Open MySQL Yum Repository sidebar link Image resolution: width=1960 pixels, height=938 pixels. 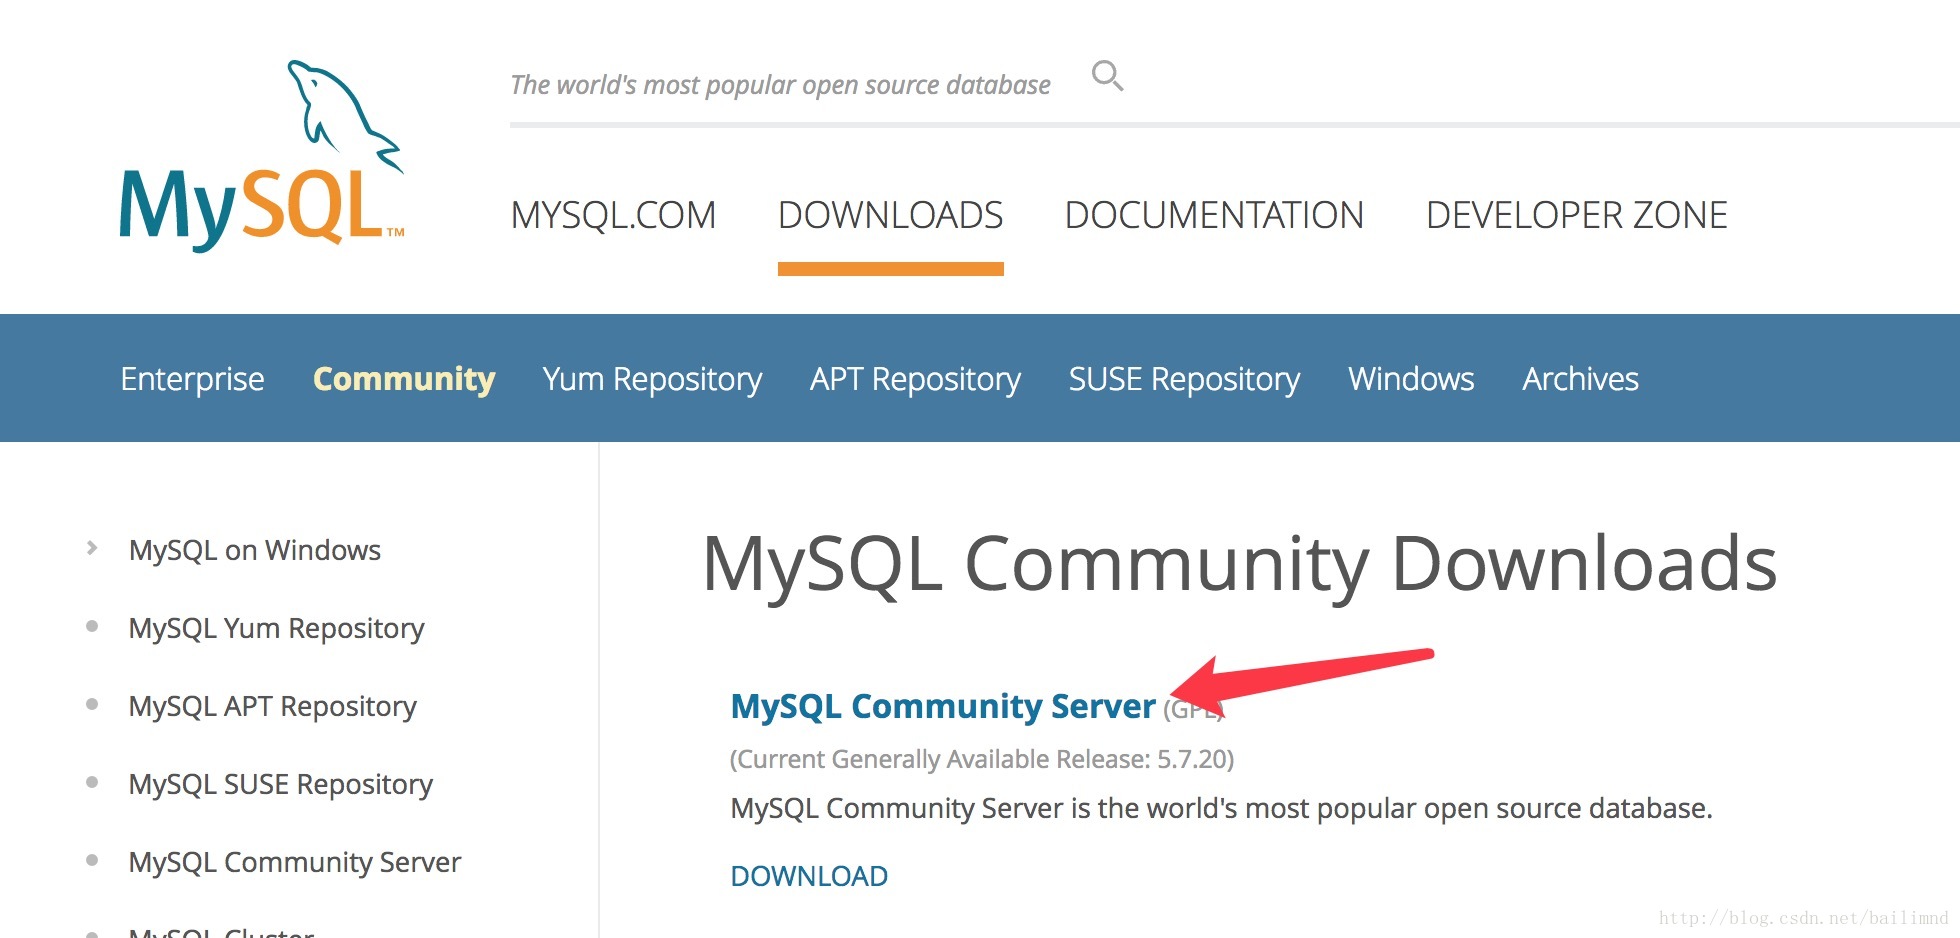(x=276, y=629)
